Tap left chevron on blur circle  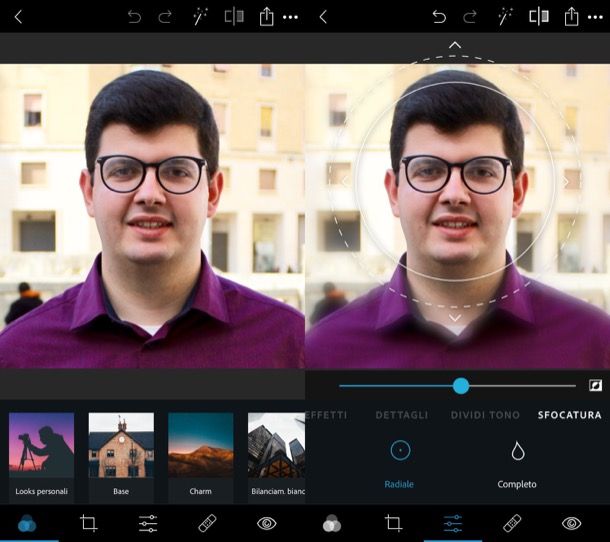(345, 182)
